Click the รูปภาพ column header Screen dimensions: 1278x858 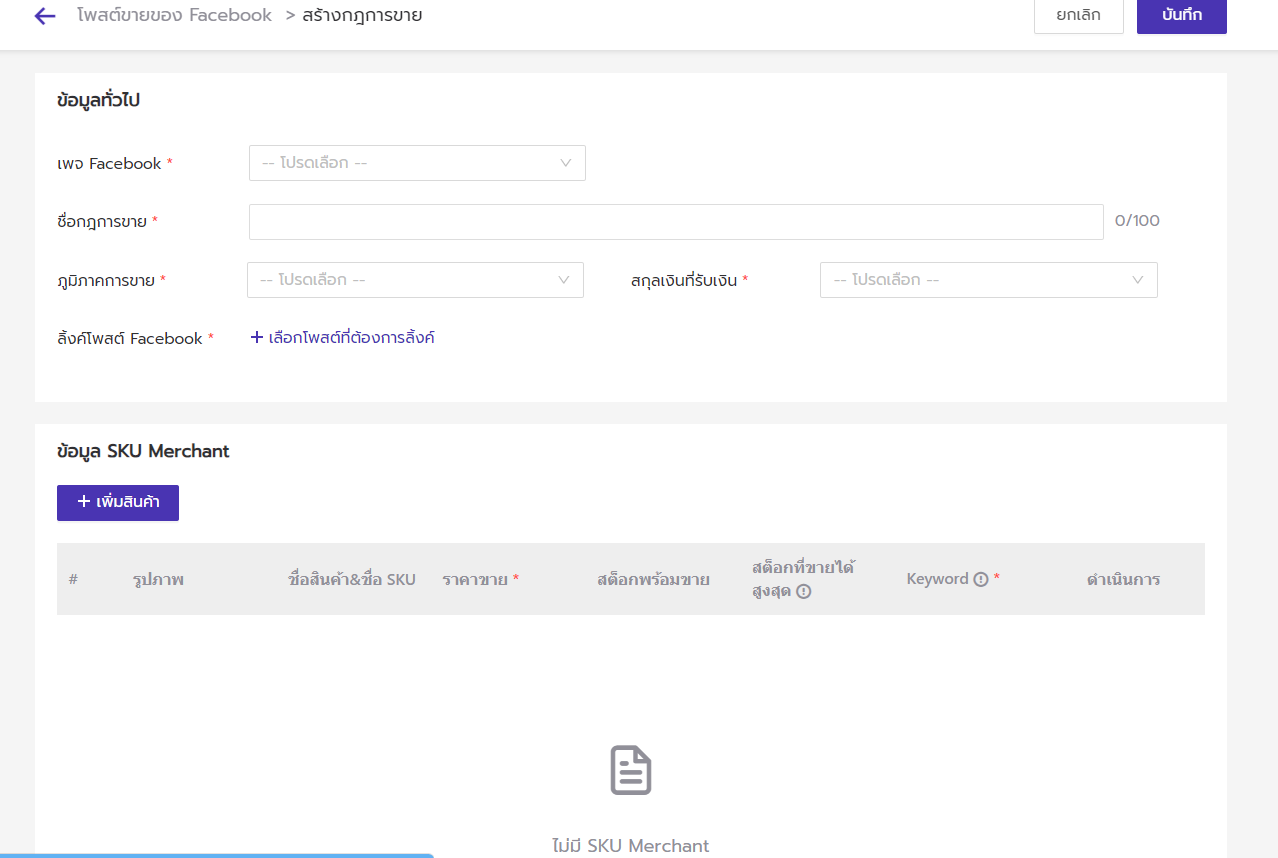(158, 579)
